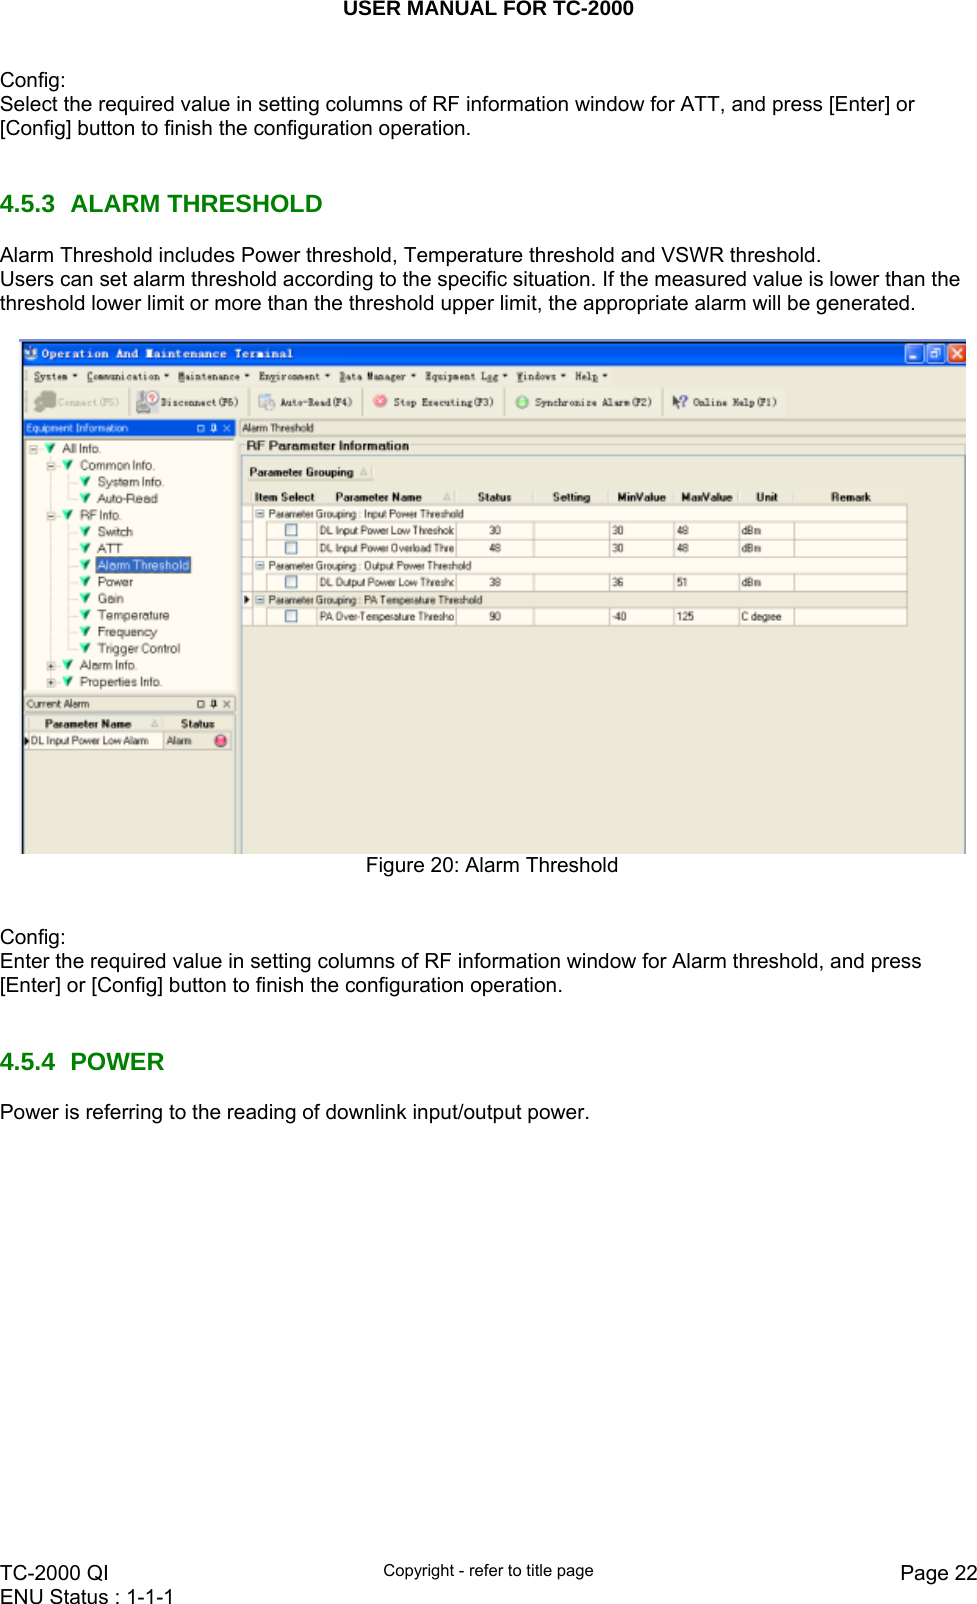Float the Equipment Information panel window
977x1604 pixels.
pos(200,428)
